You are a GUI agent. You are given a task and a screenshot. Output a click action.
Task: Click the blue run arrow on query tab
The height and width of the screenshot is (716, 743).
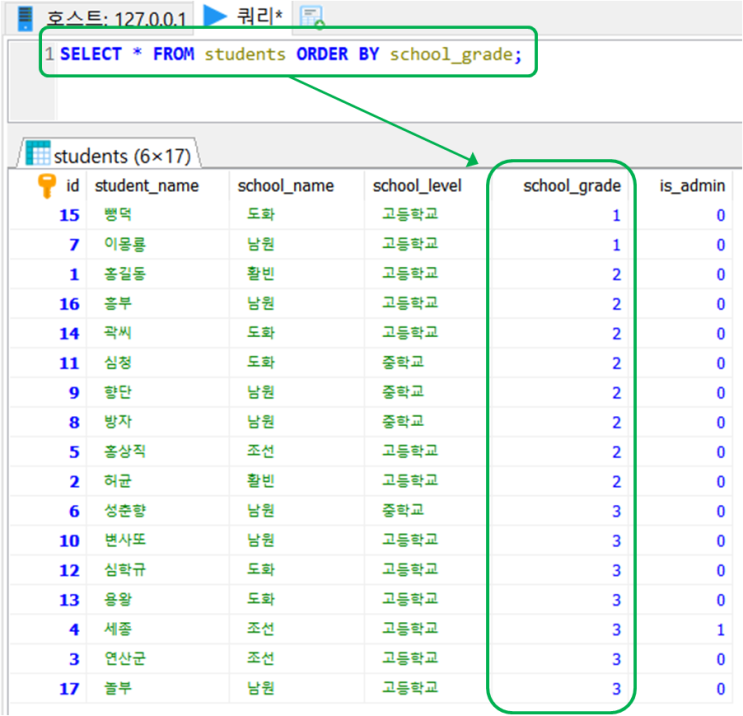[x=216, y=16]
